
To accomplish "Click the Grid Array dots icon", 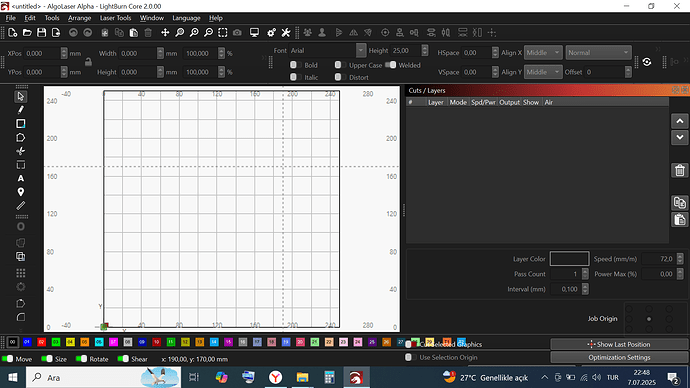I will (21, 273).
